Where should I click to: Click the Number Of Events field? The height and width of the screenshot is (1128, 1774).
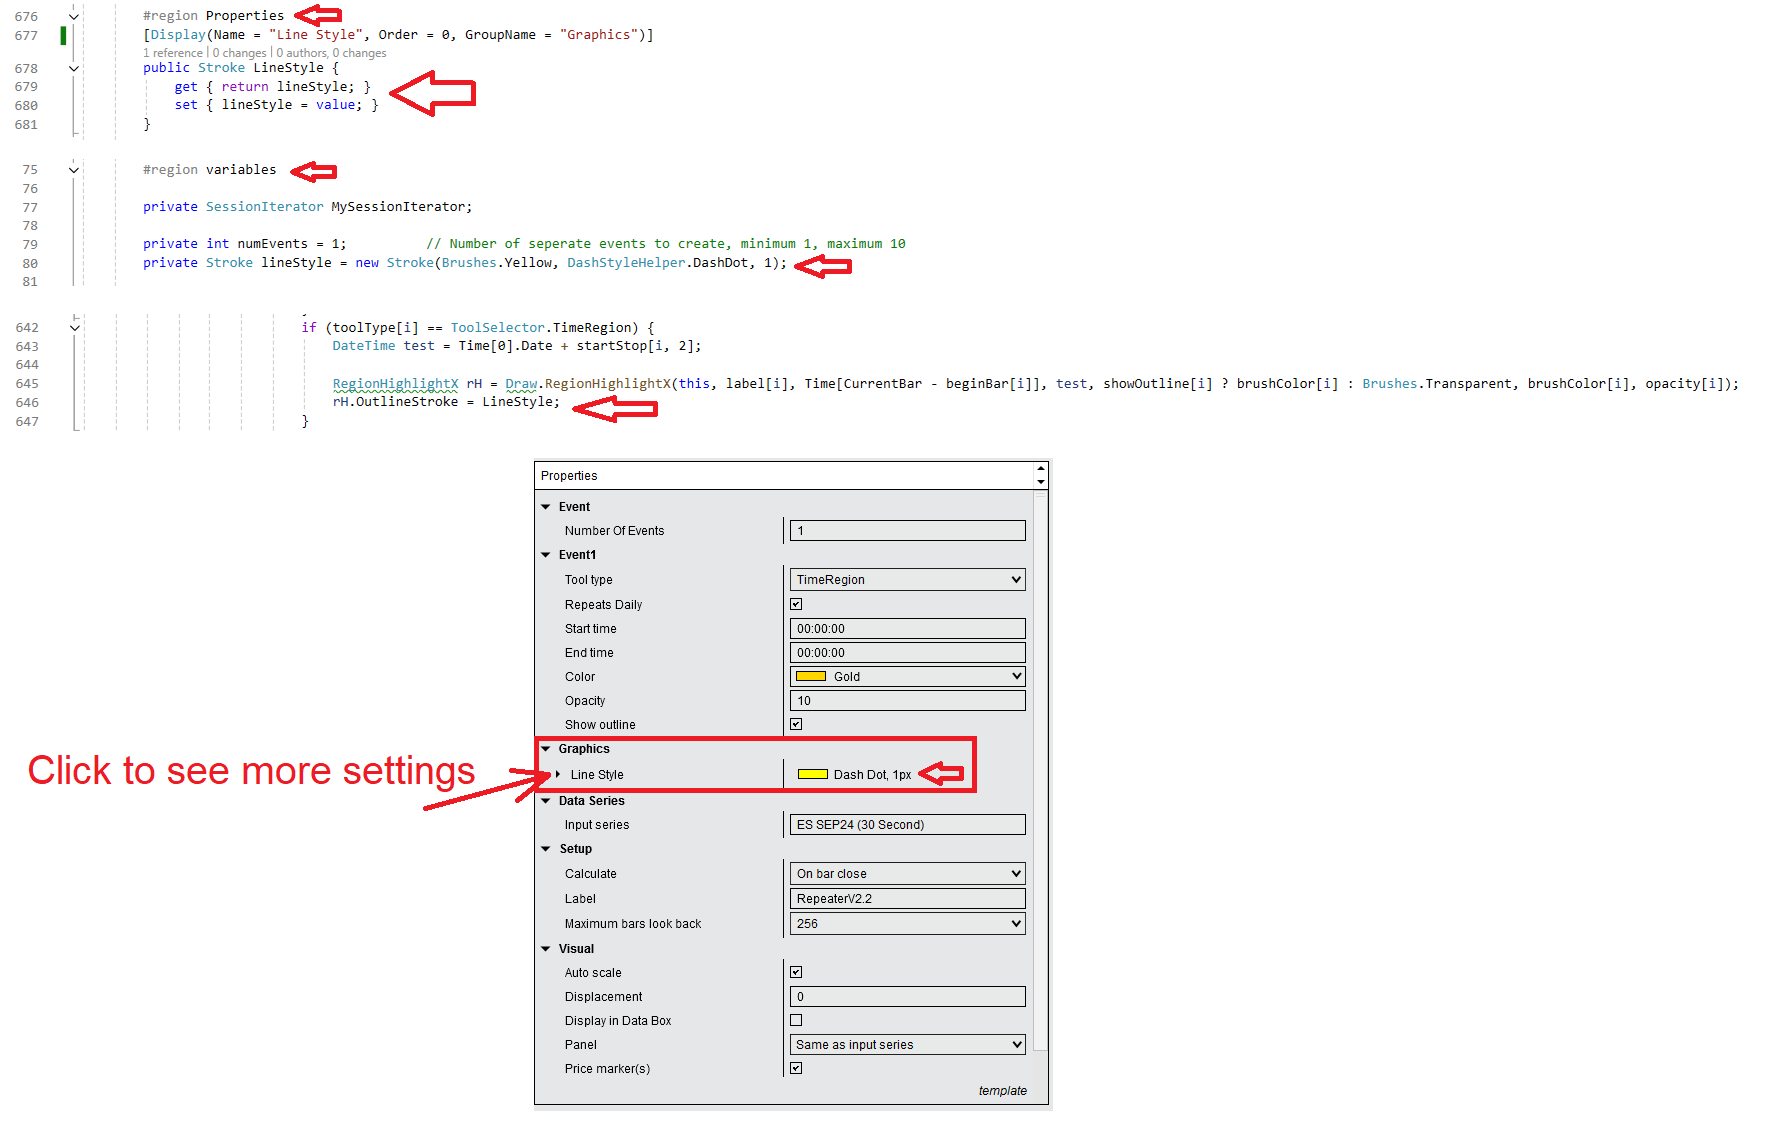907,531
